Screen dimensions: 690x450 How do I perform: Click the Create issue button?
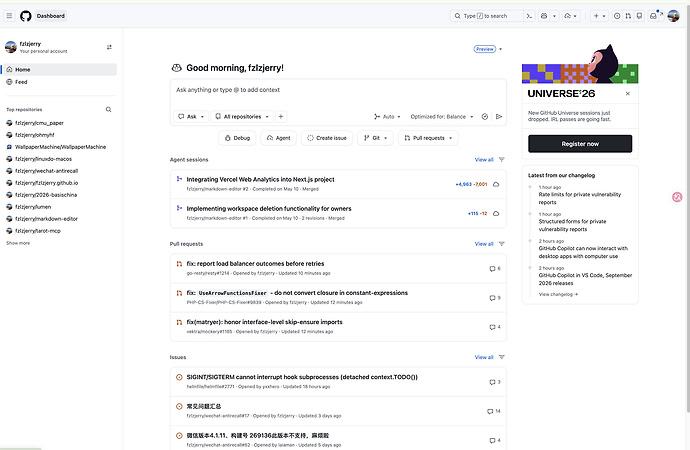coord(327,138)
